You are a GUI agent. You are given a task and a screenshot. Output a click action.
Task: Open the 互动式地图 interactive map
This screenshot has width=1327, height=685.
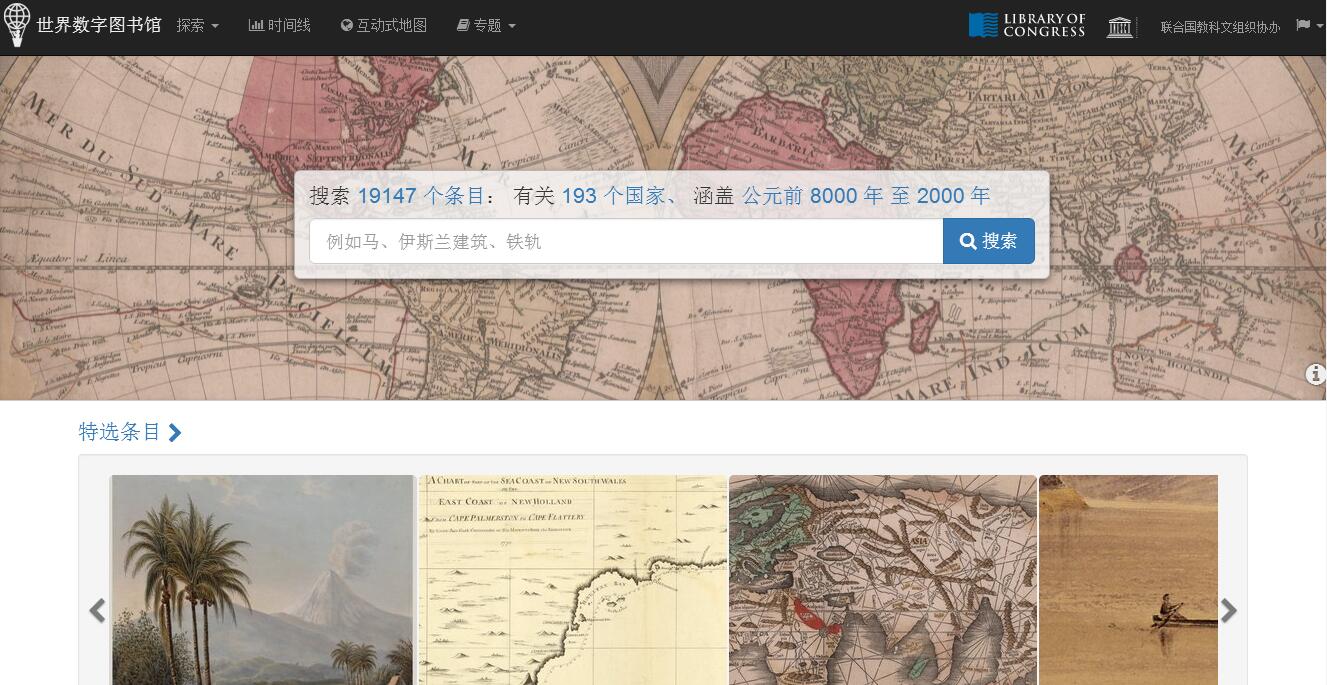coord(383,25)
